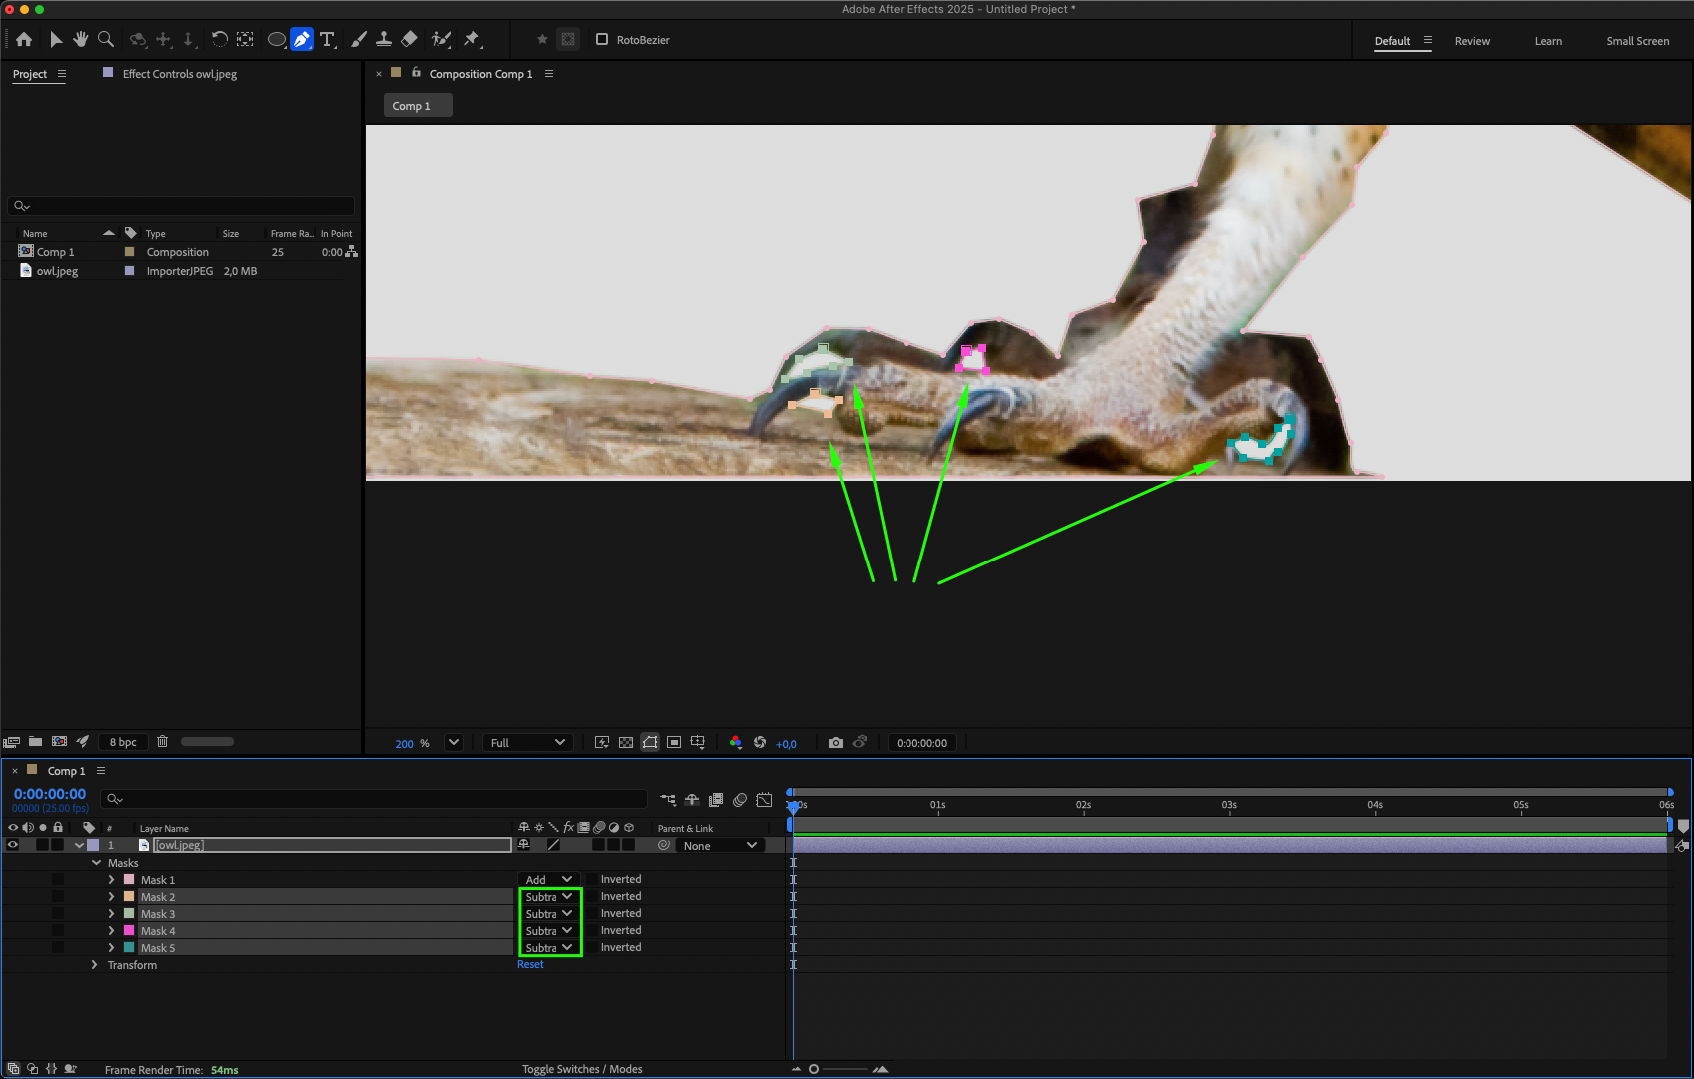Viewport: 1694px width, 1079px height.
Task: Expand the Mask 3 properties
Action: 111,914
